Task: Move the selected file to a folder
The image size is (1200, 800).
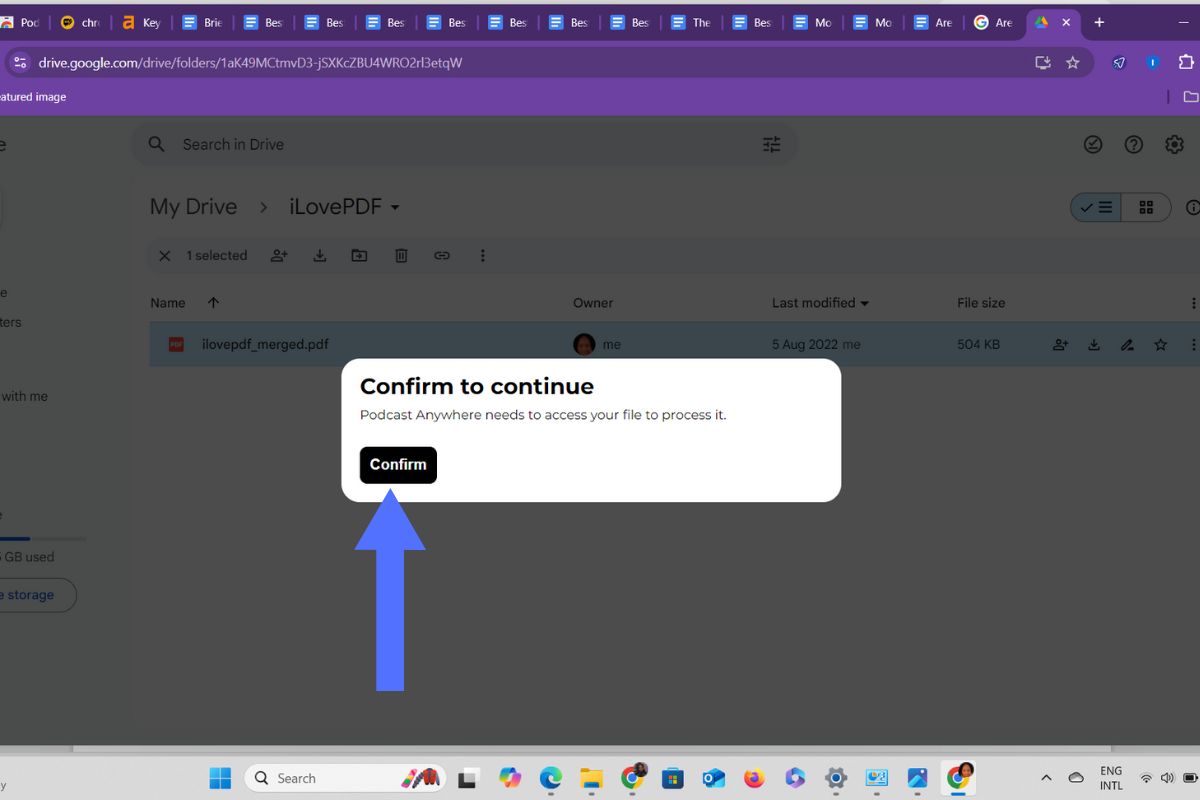Action: [359, 256]
